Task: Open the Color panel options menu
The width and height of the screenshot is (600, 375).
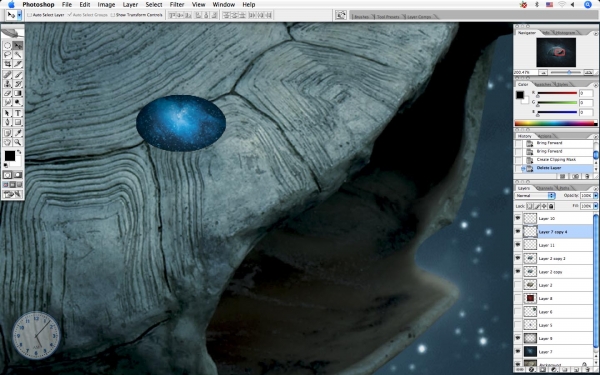Action: 595,85
